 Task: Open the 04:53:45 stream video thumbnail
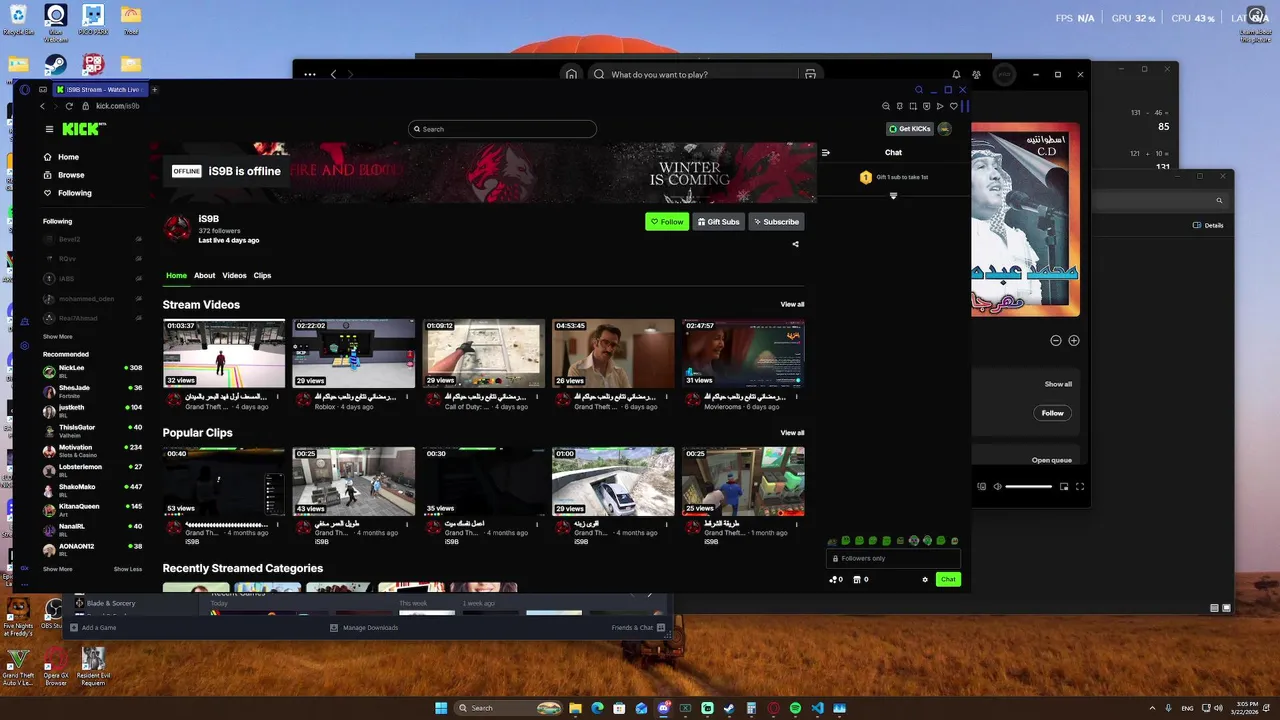click(x=613, y=353)
